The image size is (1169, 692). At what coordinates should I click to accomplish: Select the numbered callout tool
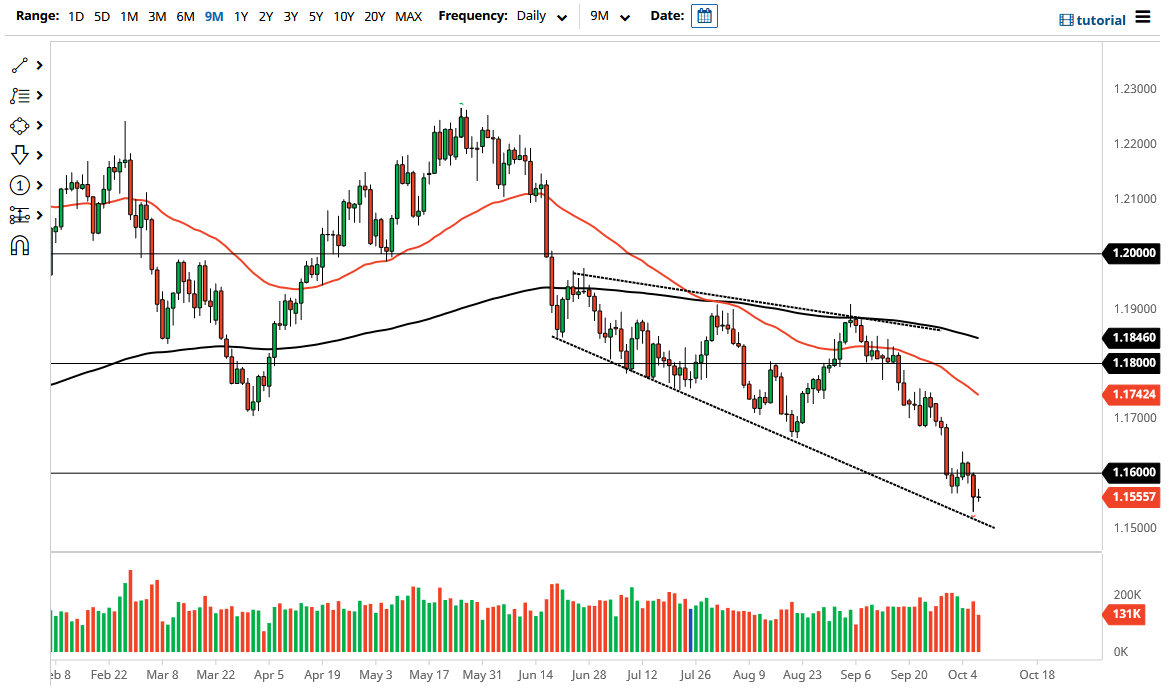[18, 185]
